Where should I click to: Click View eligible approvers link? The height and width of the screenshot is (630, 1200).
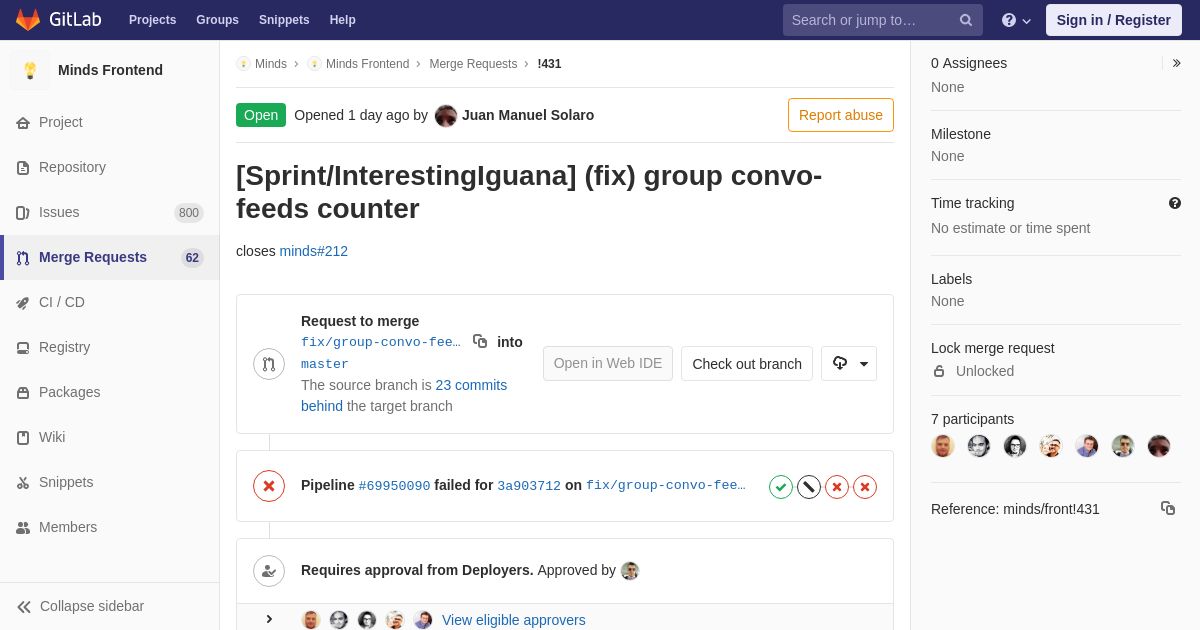coord(514,620)
